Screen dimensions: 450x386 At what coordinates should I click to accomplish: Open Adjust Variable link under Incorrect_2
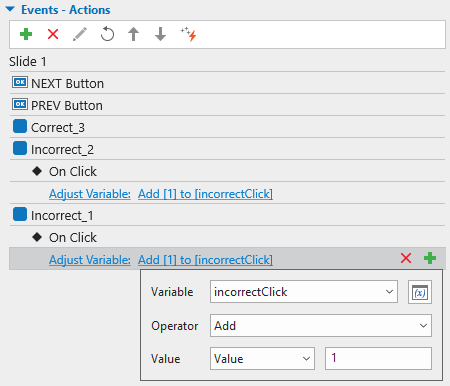point(90,194)
